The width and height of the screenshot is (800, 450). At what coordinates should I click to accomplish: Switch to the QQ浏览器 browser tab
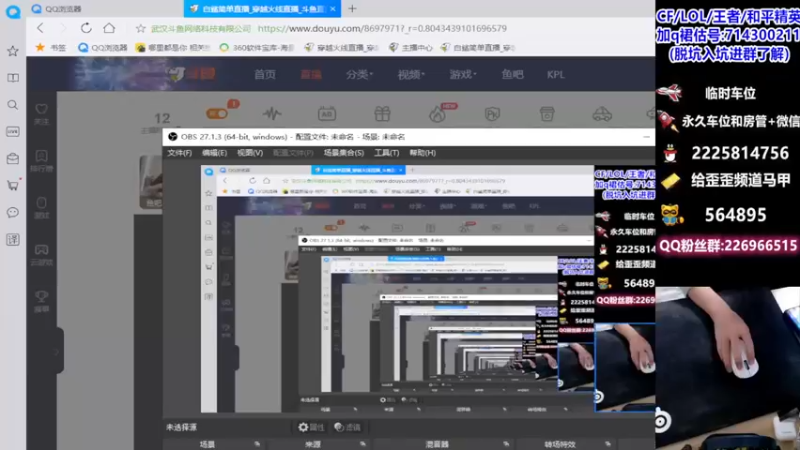105,9
